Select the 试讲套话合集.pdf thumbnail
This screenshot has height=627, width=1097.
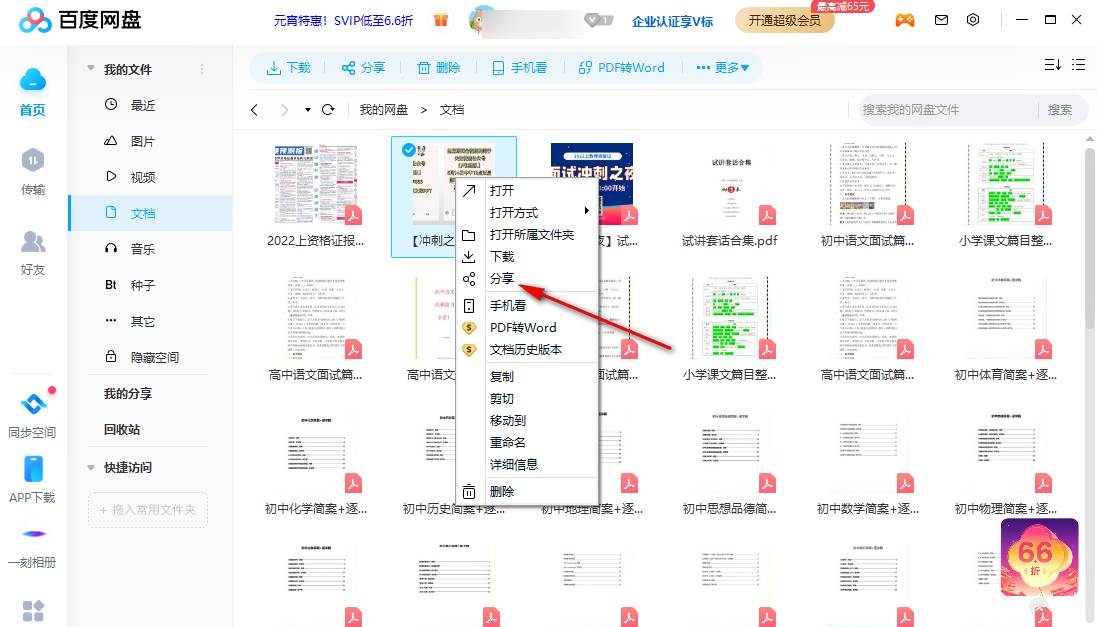pyautogui.click(x=730, y=185)
